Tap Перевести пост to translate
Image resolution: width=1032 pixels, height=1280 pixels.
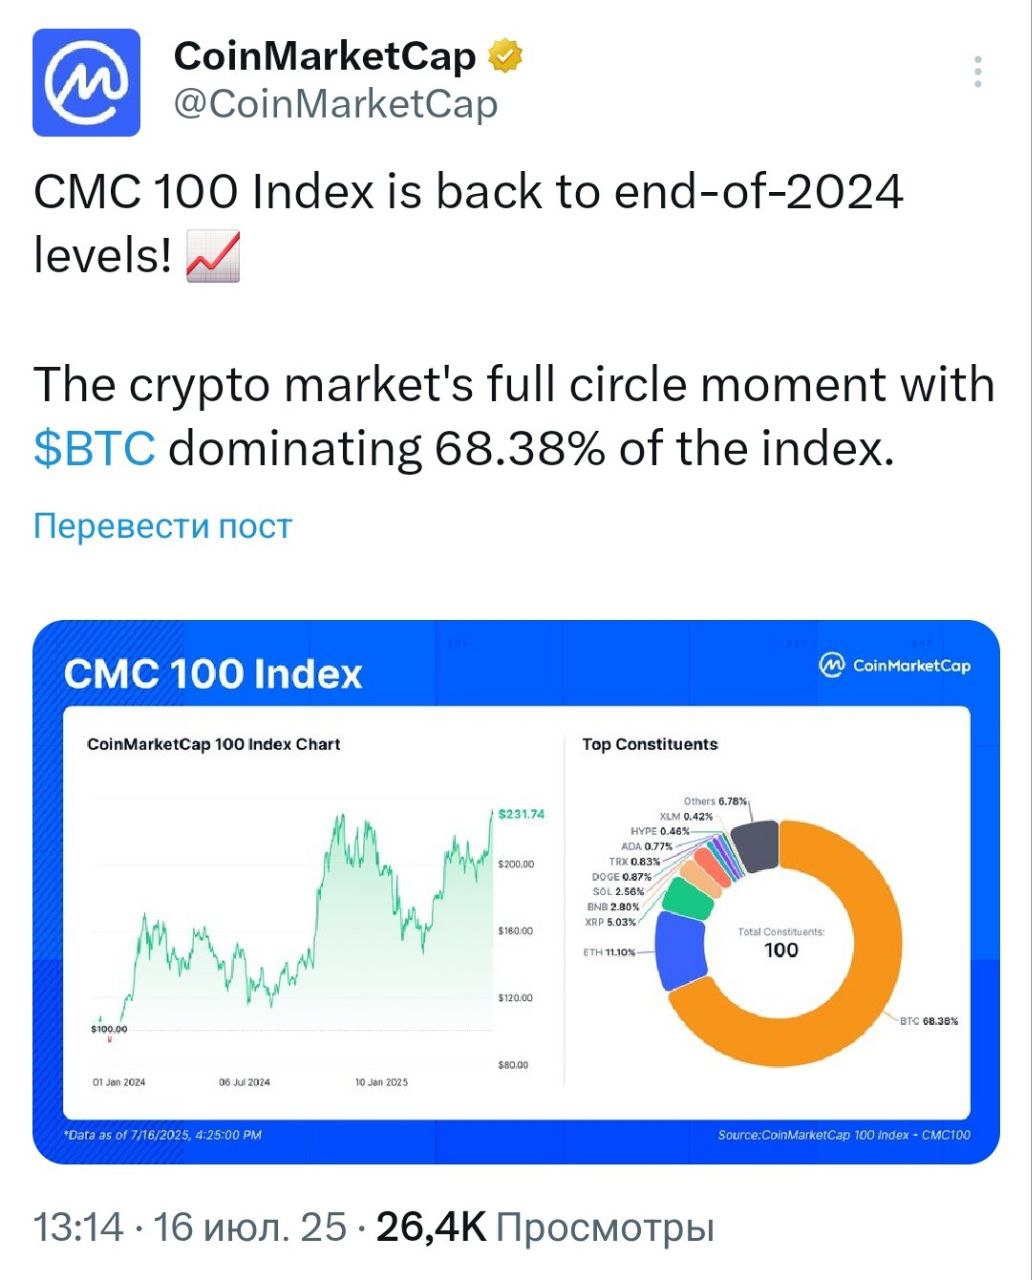163,526
